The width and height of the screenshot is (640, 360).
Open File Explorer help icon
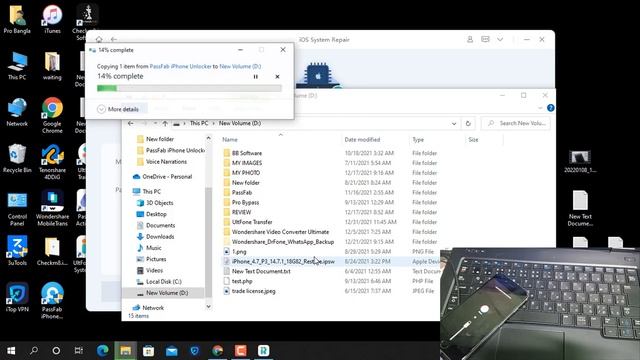(551, 108)
